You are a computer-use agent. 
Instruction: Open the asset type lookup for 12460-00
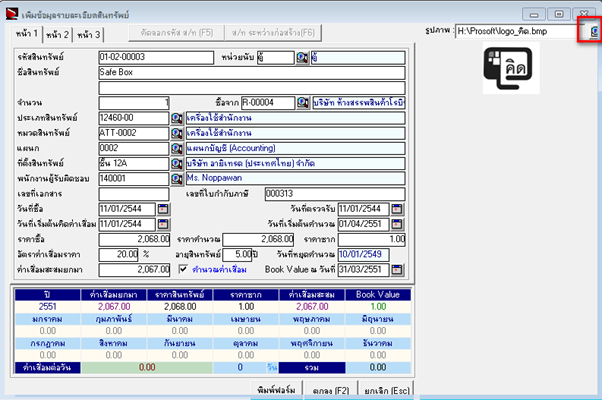pyautogui.click(x=177, y=118)
